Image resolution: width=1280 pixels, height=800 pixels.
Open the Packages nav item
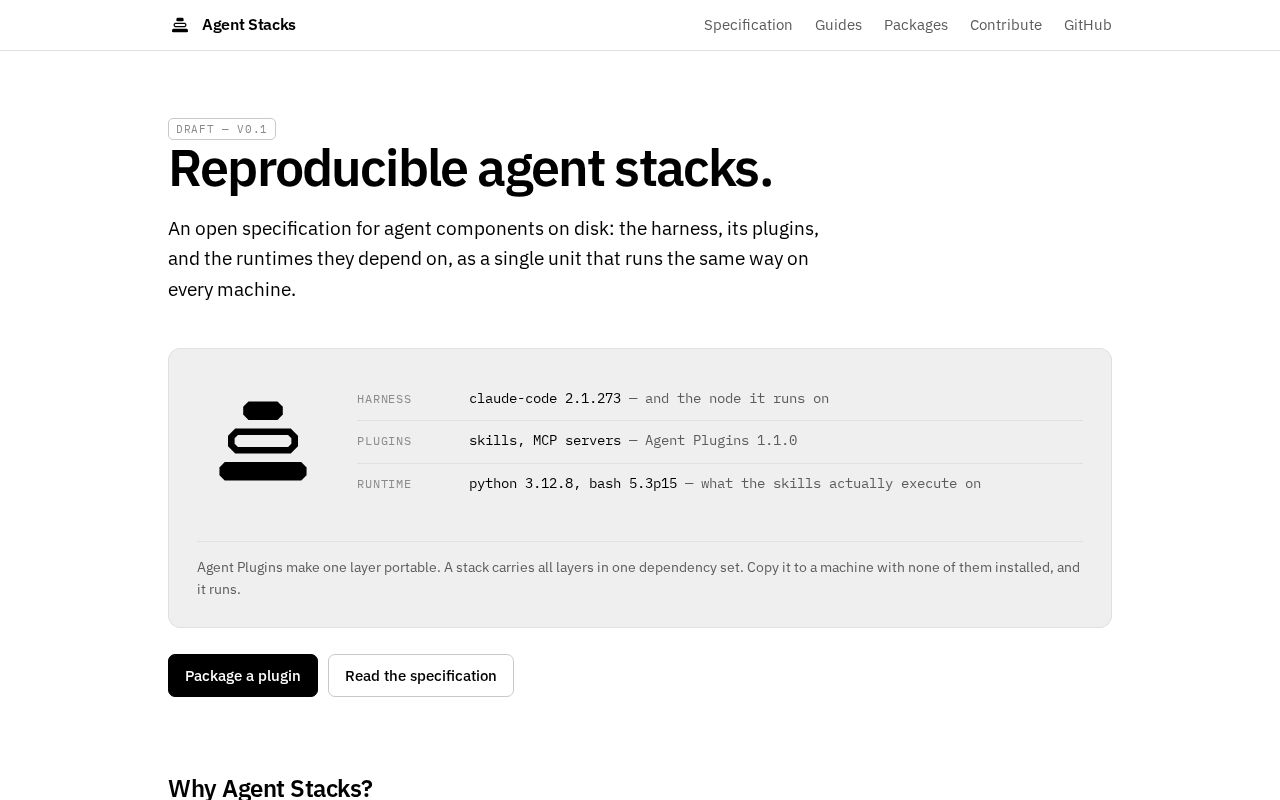pyautogui.click(x=916, y=25)
